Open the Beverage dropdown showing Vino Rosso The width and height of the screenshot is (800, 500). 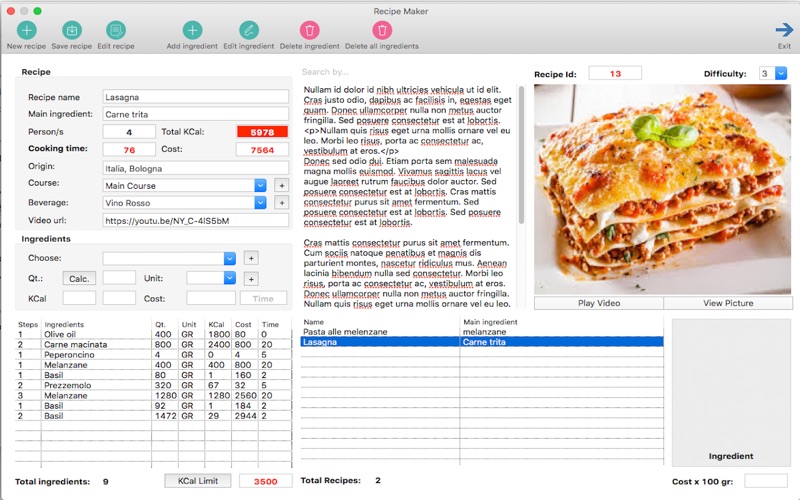coord(260,203)
